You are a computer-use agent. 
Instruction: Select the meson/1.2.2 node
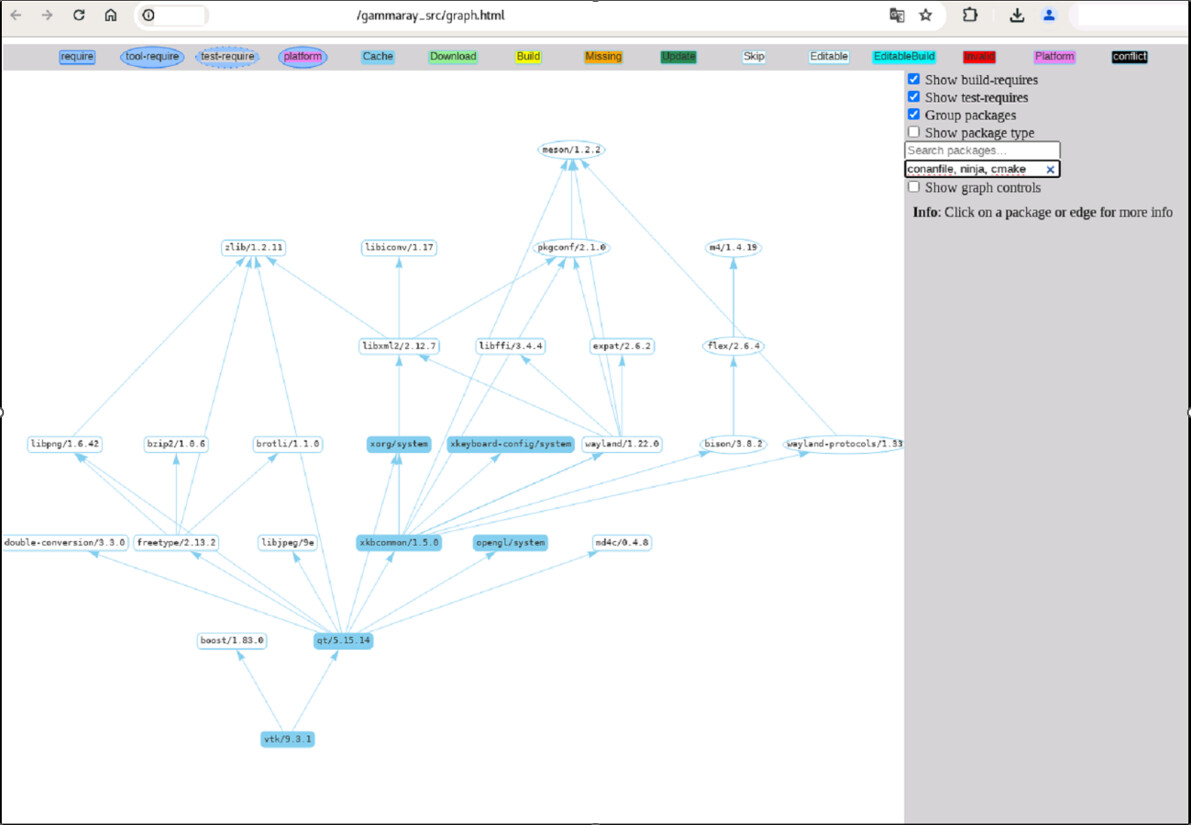pos(571,150)
